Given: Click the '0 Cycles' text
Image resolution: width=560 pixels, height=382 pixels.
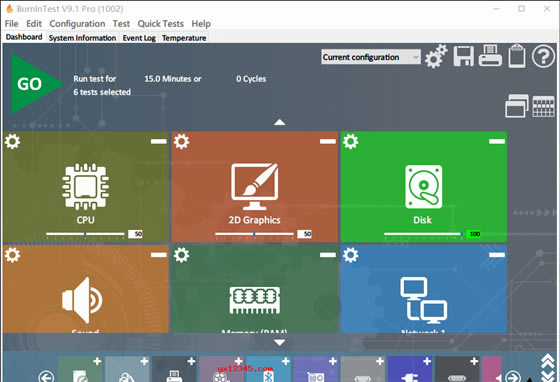Looking at the screenshot, I should [x=251, y=79].
